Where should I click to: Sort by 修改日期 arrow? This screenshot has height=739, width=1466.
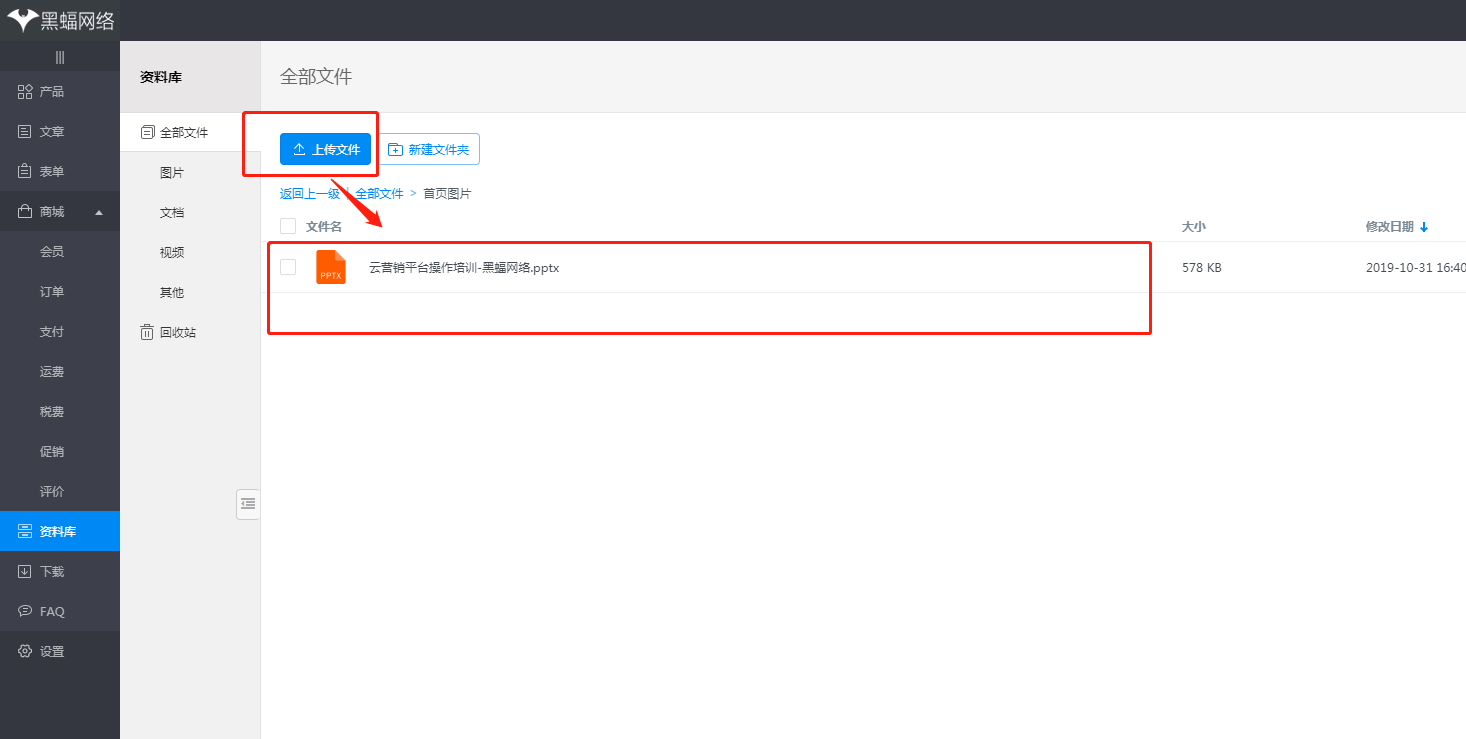click(1424, 227)
